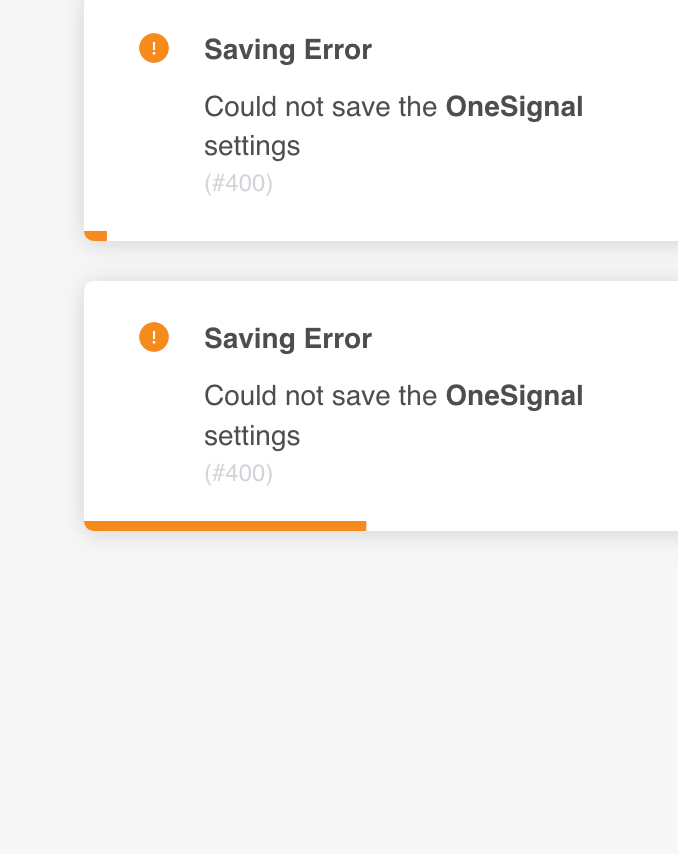678x854 pixels.
Task: Click the word "settings" in the upper toast
Action: click(252, 147)
